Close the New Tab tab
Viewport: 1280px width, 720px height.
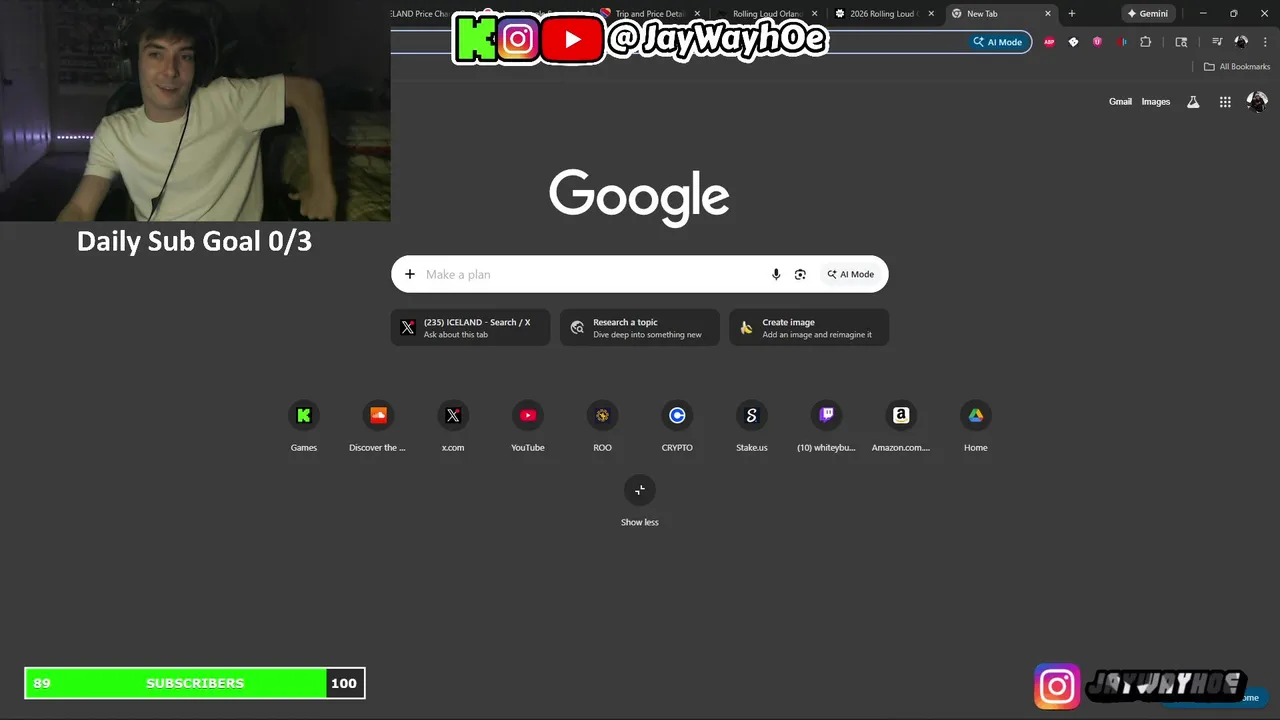[1048, 14]
